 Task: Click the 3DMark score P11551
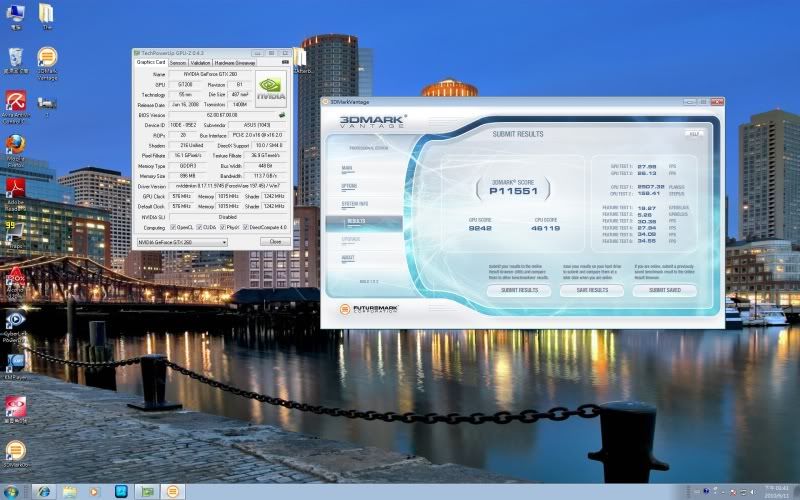(513, 191)
